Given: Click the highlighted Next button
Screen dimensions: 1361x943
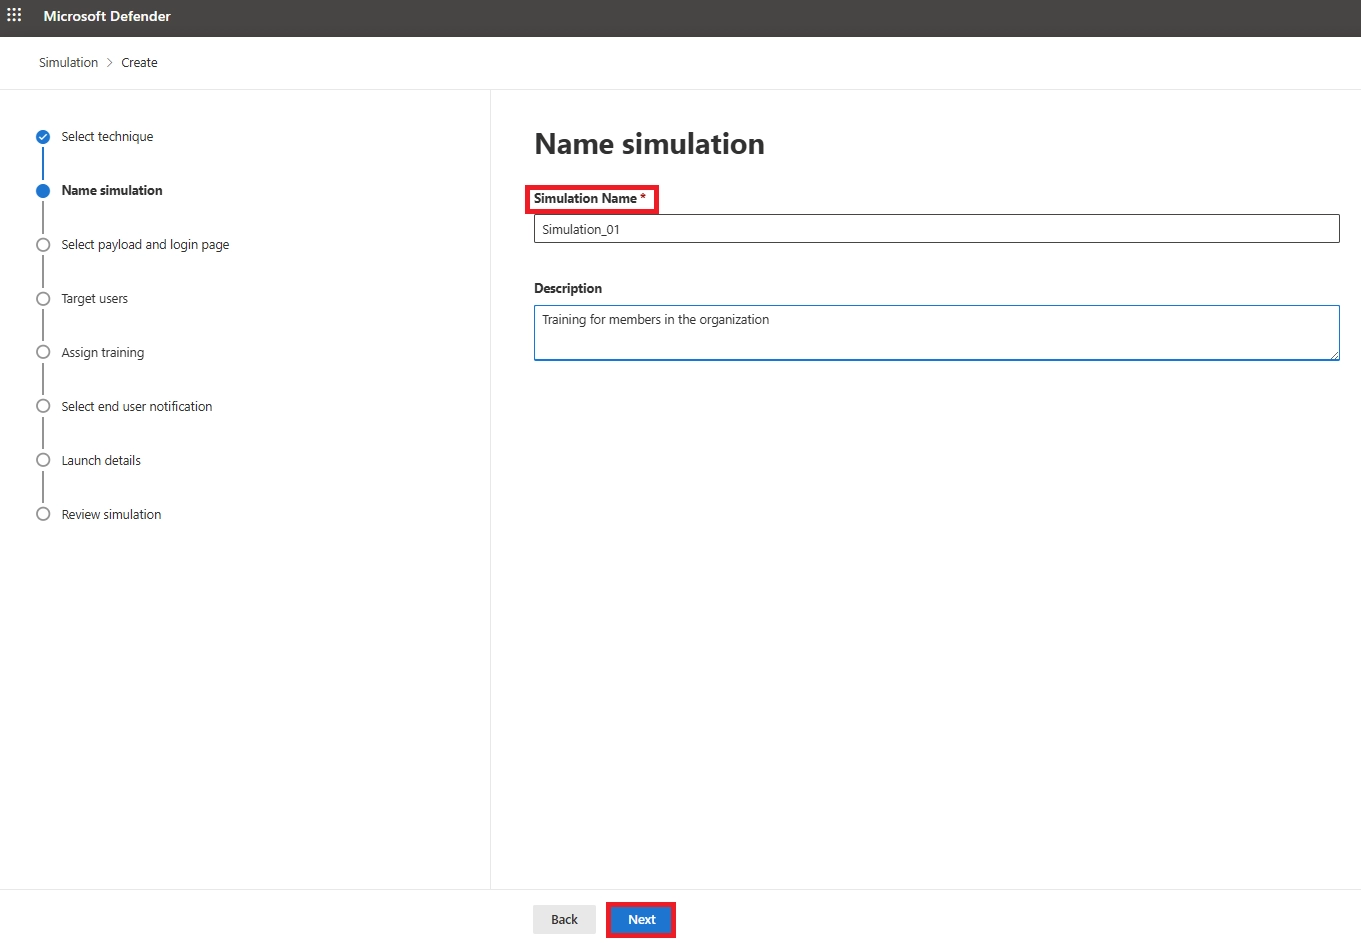Looking at the screenshot, I should 640,919.
